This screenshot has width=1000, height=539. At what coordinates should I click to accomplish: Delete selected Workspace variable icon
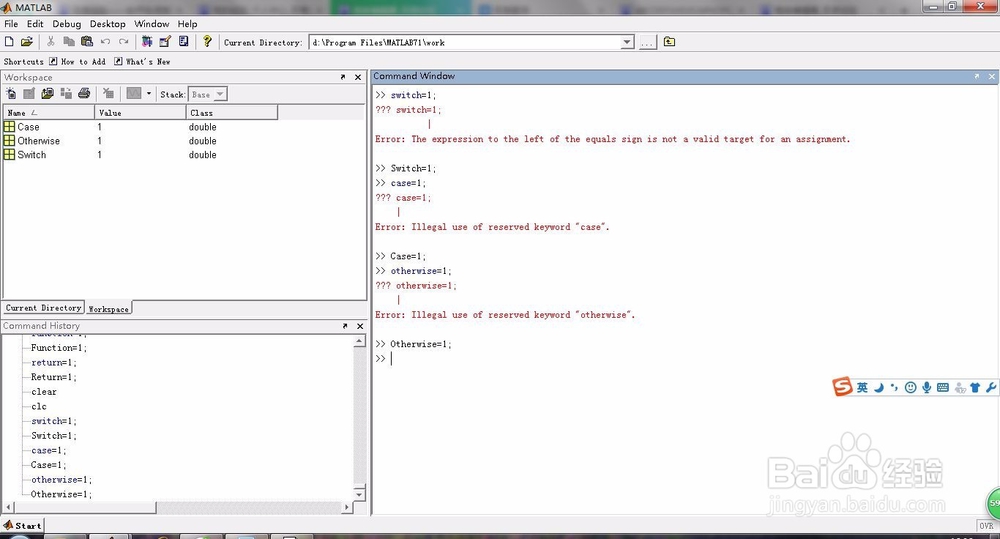click(108, 94)
